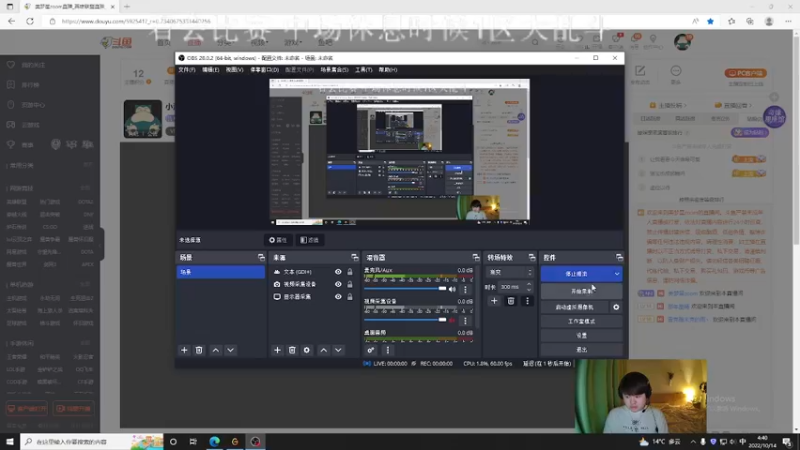Click the 开始录制 start recording button
The height and width of the screenshot is (450, 800).
[582, 291]
